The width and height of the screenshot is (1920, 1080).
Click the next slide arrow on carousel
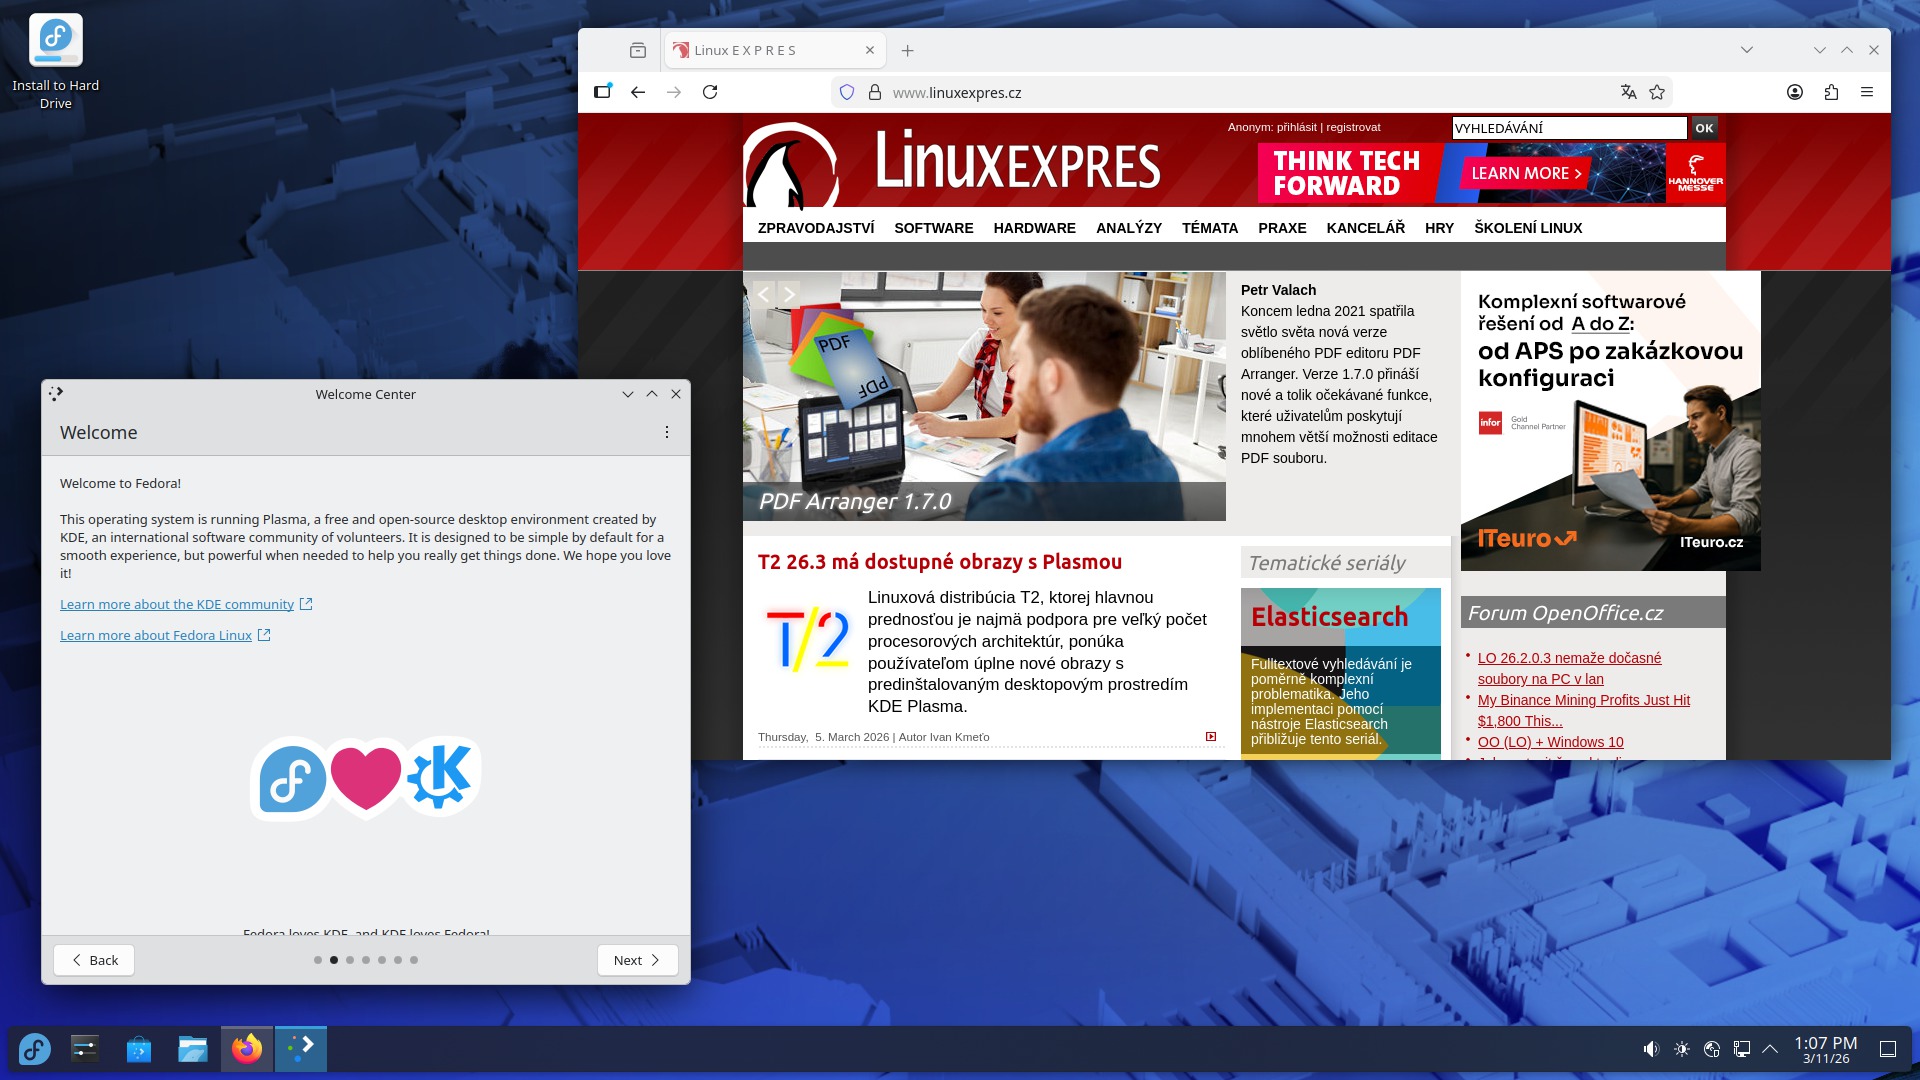pos(790,294)
